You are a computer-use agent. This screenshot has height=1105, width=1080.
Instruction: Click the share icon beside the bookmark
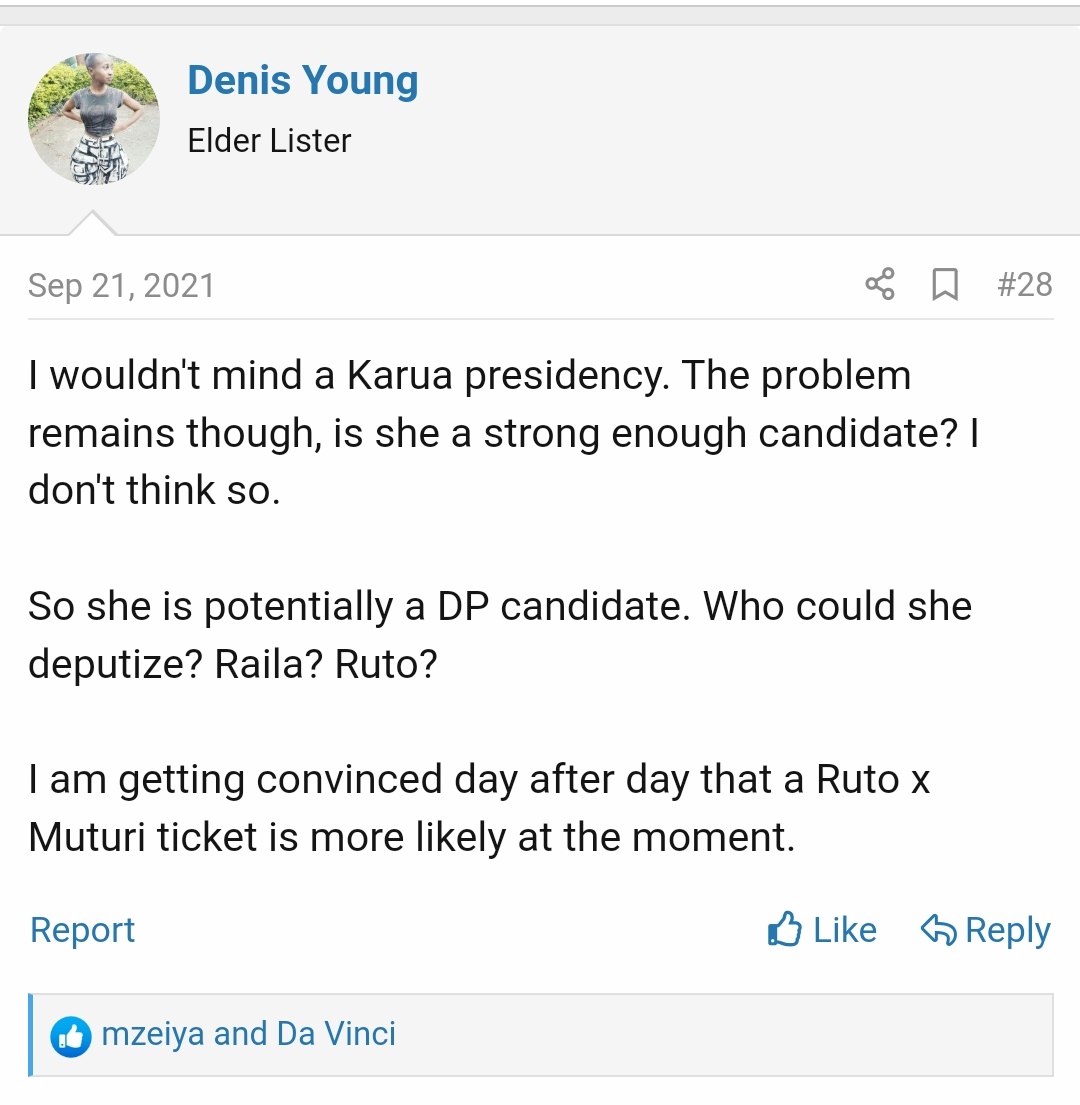(x=880, y=285)
